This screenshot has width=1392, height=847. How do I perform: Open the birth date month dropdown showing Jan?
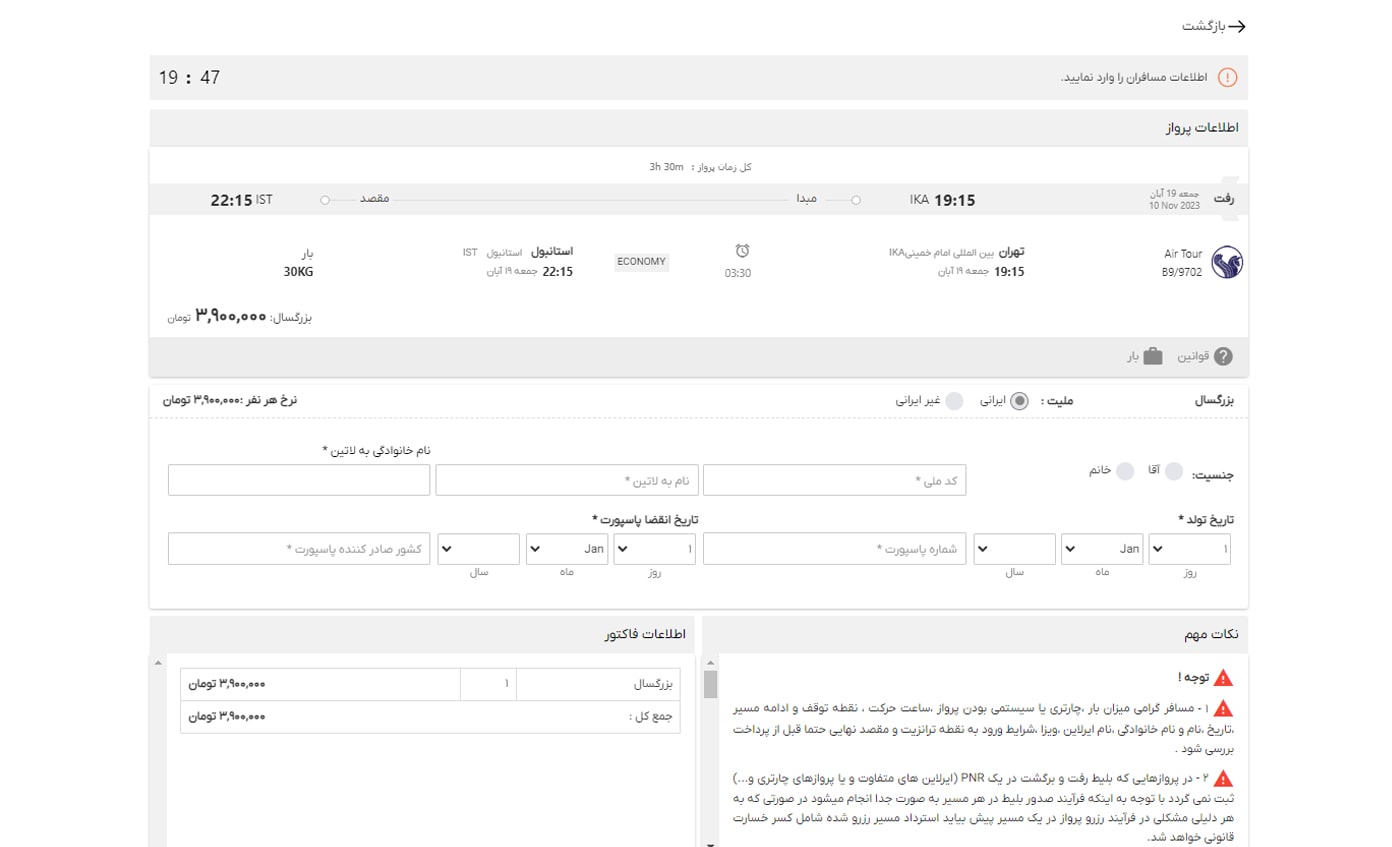[x=1100, y=548]
